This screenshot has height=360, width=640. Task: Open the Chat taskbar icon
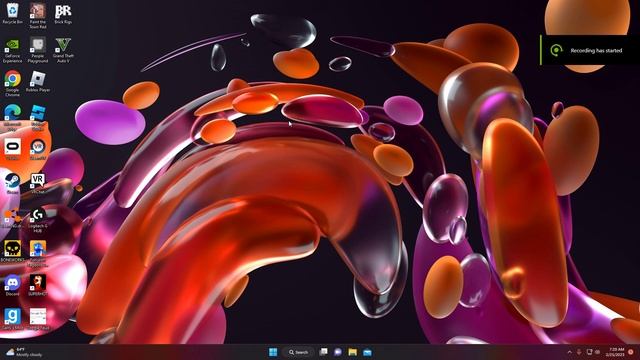[x=338, y=352]
